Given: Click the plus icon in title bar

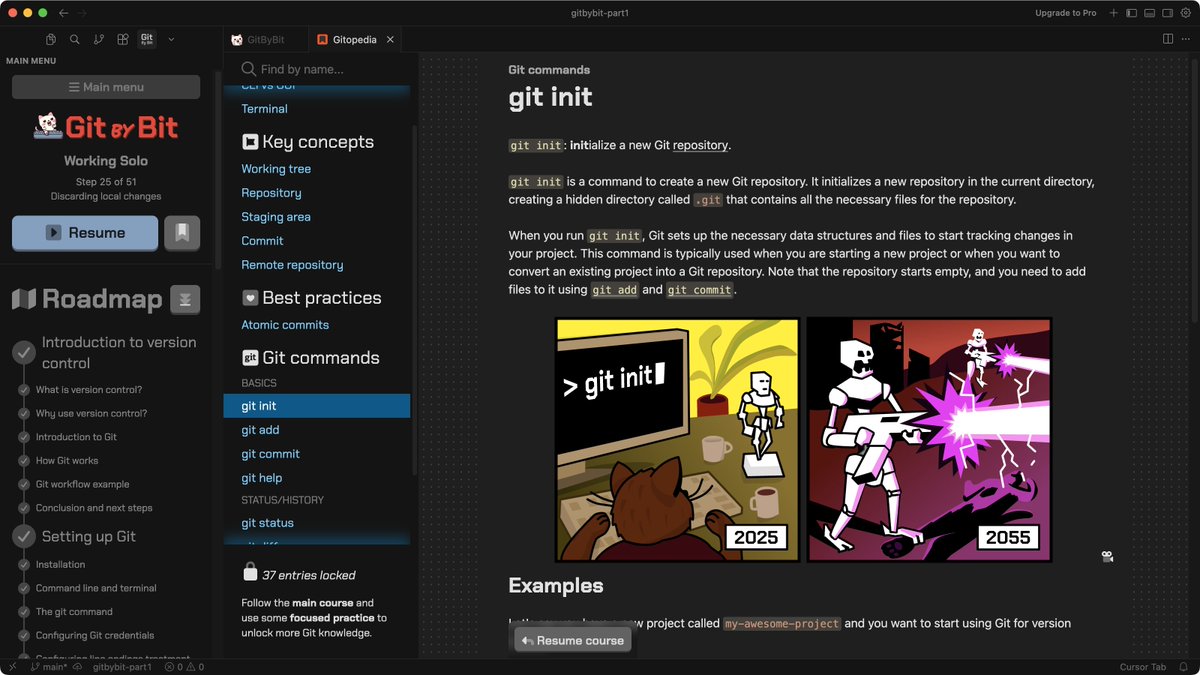Looking at the screenshot, I should pos(1114,13).
